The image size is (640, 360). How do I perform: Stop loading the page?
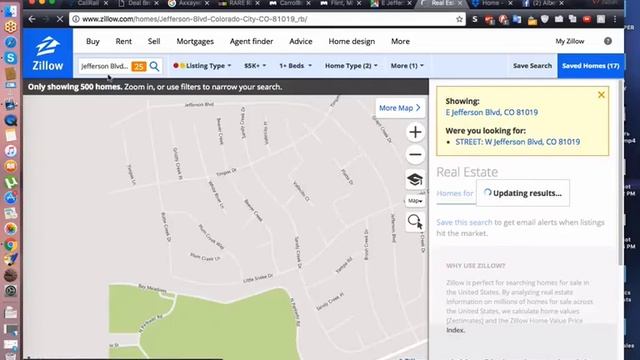(x=60, y=19)
